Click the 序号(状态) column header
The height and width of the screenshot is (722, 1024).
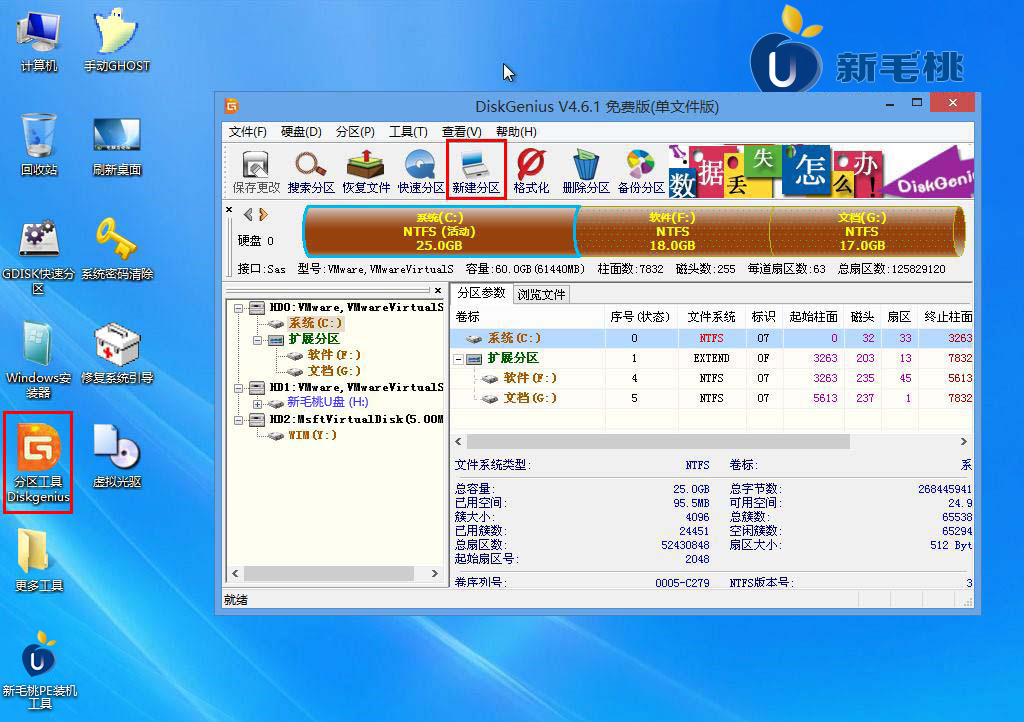click(x=641, y=317)
